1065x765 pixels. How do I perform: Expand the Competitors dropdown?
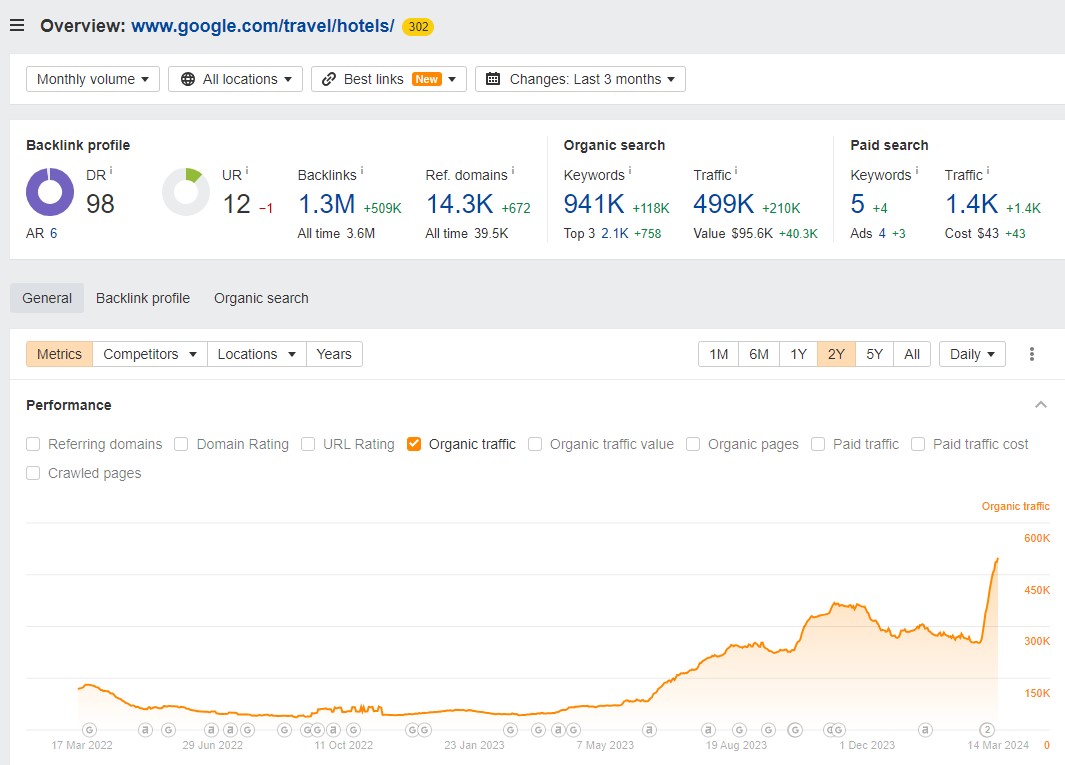coord(150,354)
